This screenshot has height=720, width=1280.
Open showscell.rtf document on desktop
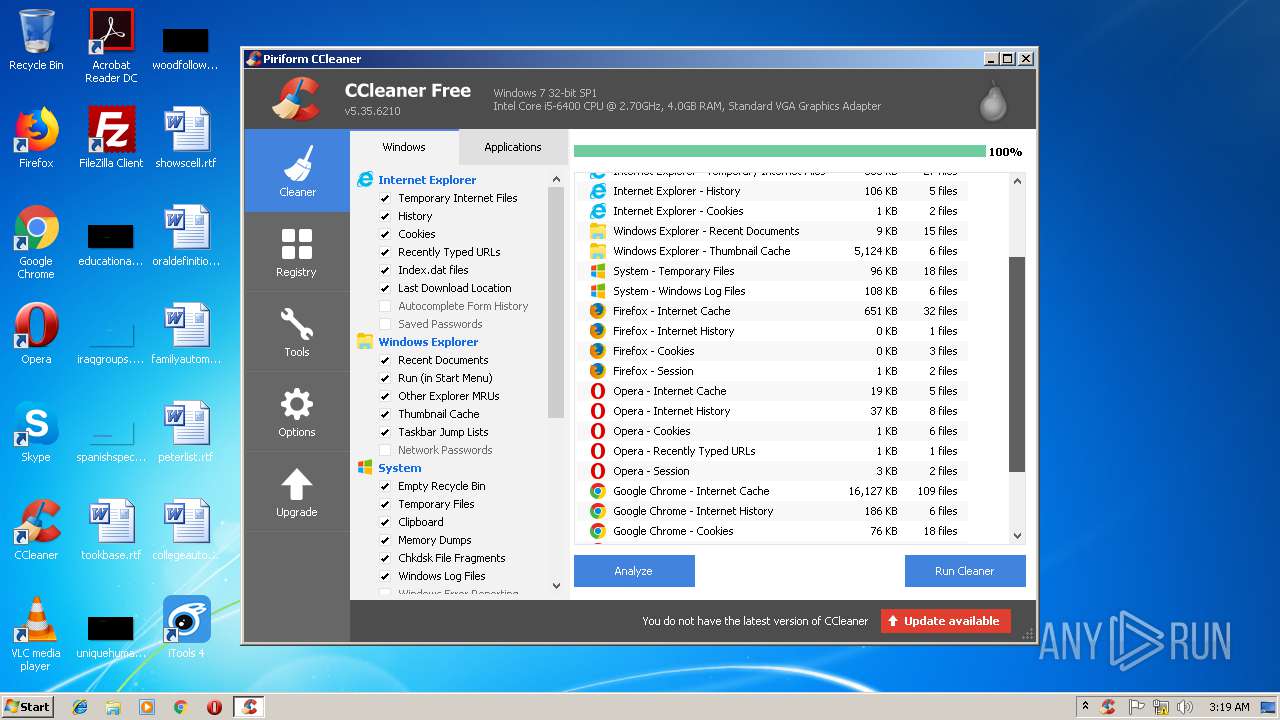click(x=187, y=137)
